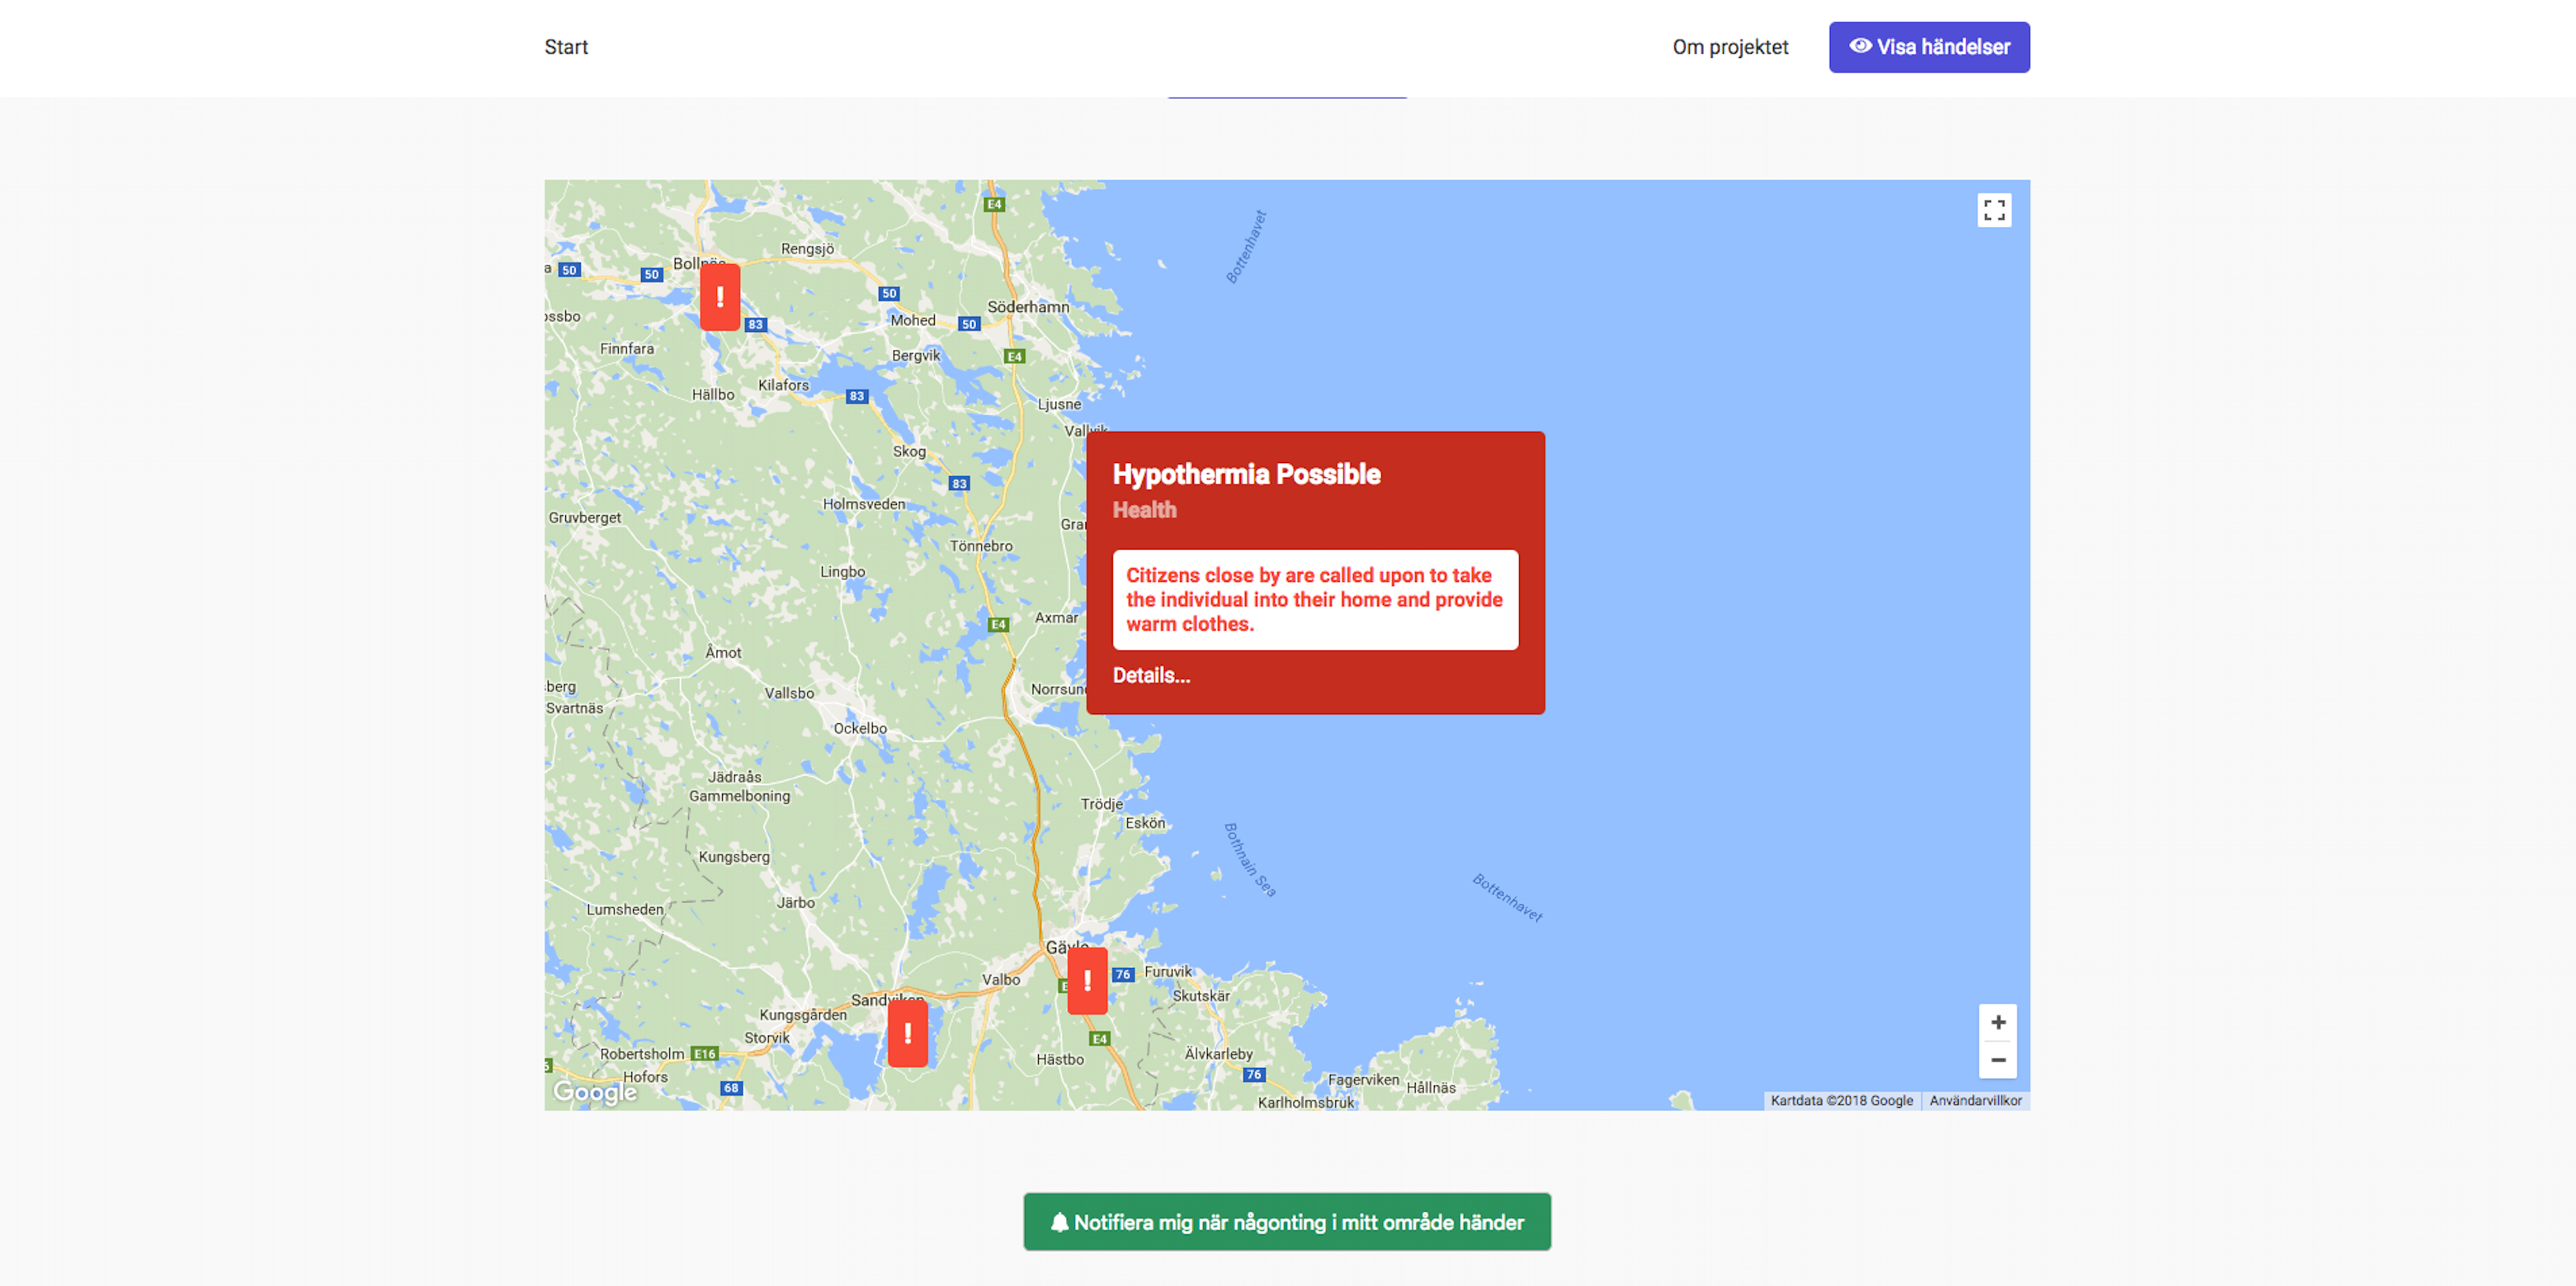Click the Google logo on map
Image resolution: width=2576 pixels, height=1286 pixels.
595,1092
